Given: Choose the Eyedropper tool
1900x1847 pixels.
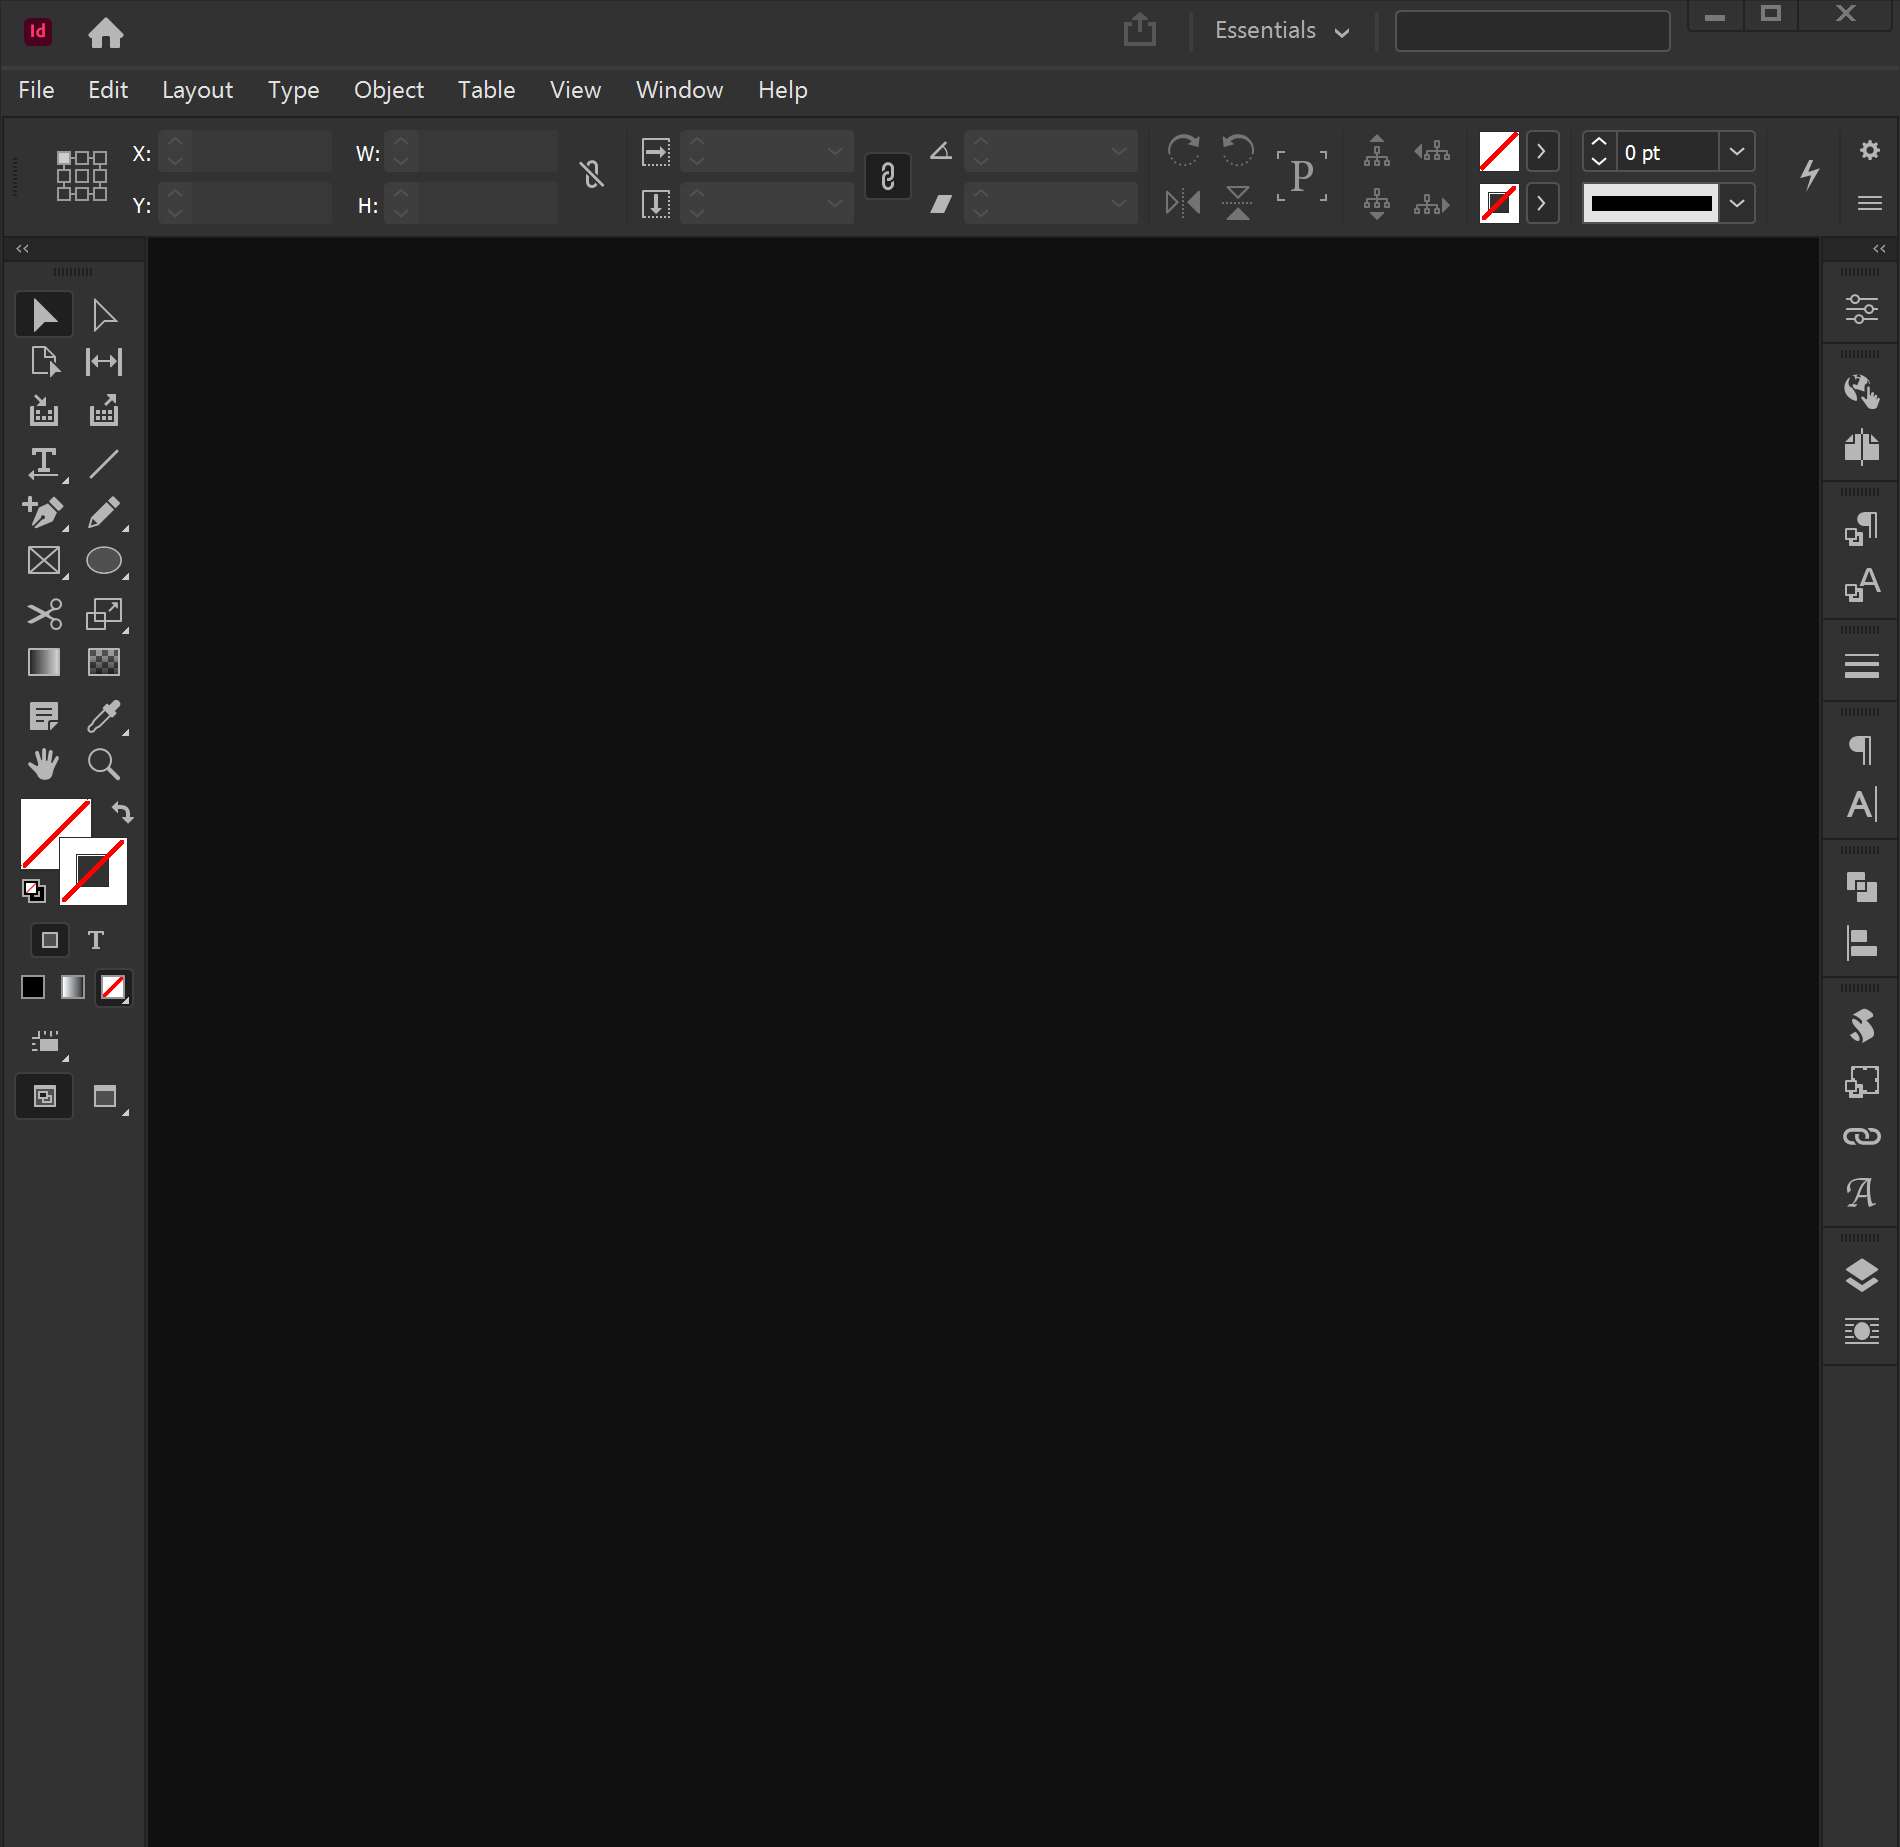Looking at the screenshot, I should coord(104,716).
